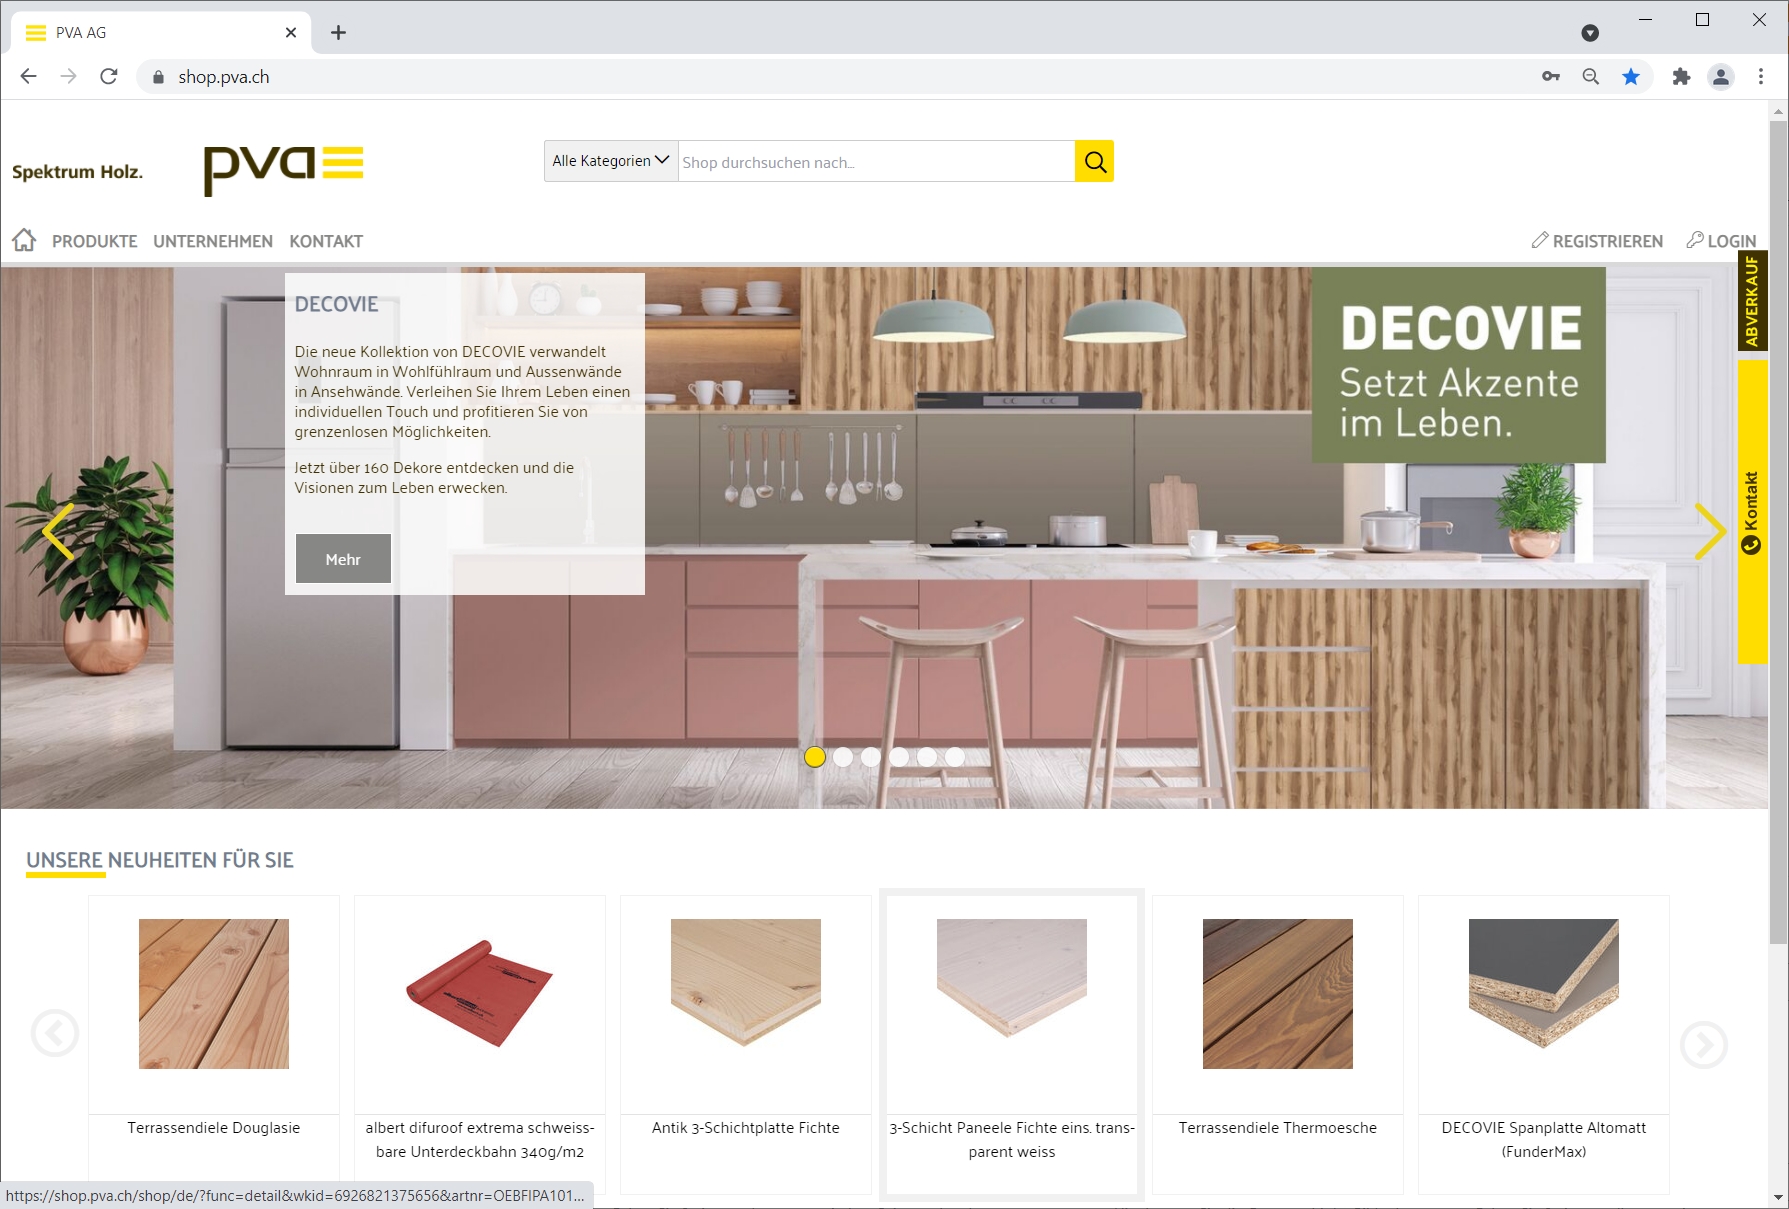Open the ABVERKAUF side tab
This screenshot has width=1789, height=1209.
(1752, 301)
